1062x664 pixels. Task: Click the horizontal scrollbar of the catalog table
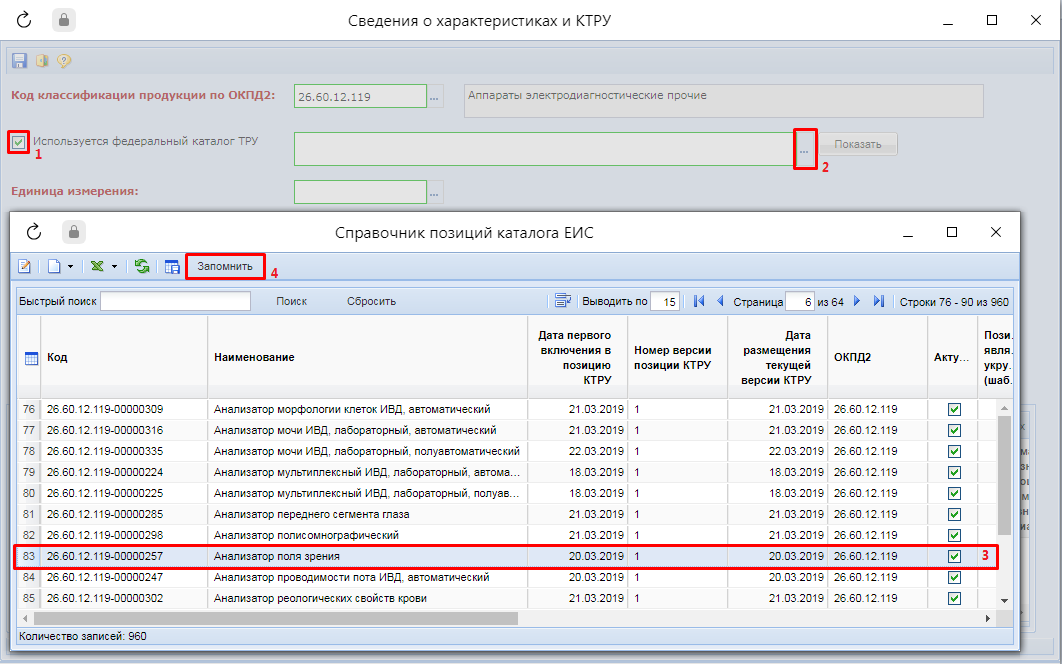click(x=300, y=618)
